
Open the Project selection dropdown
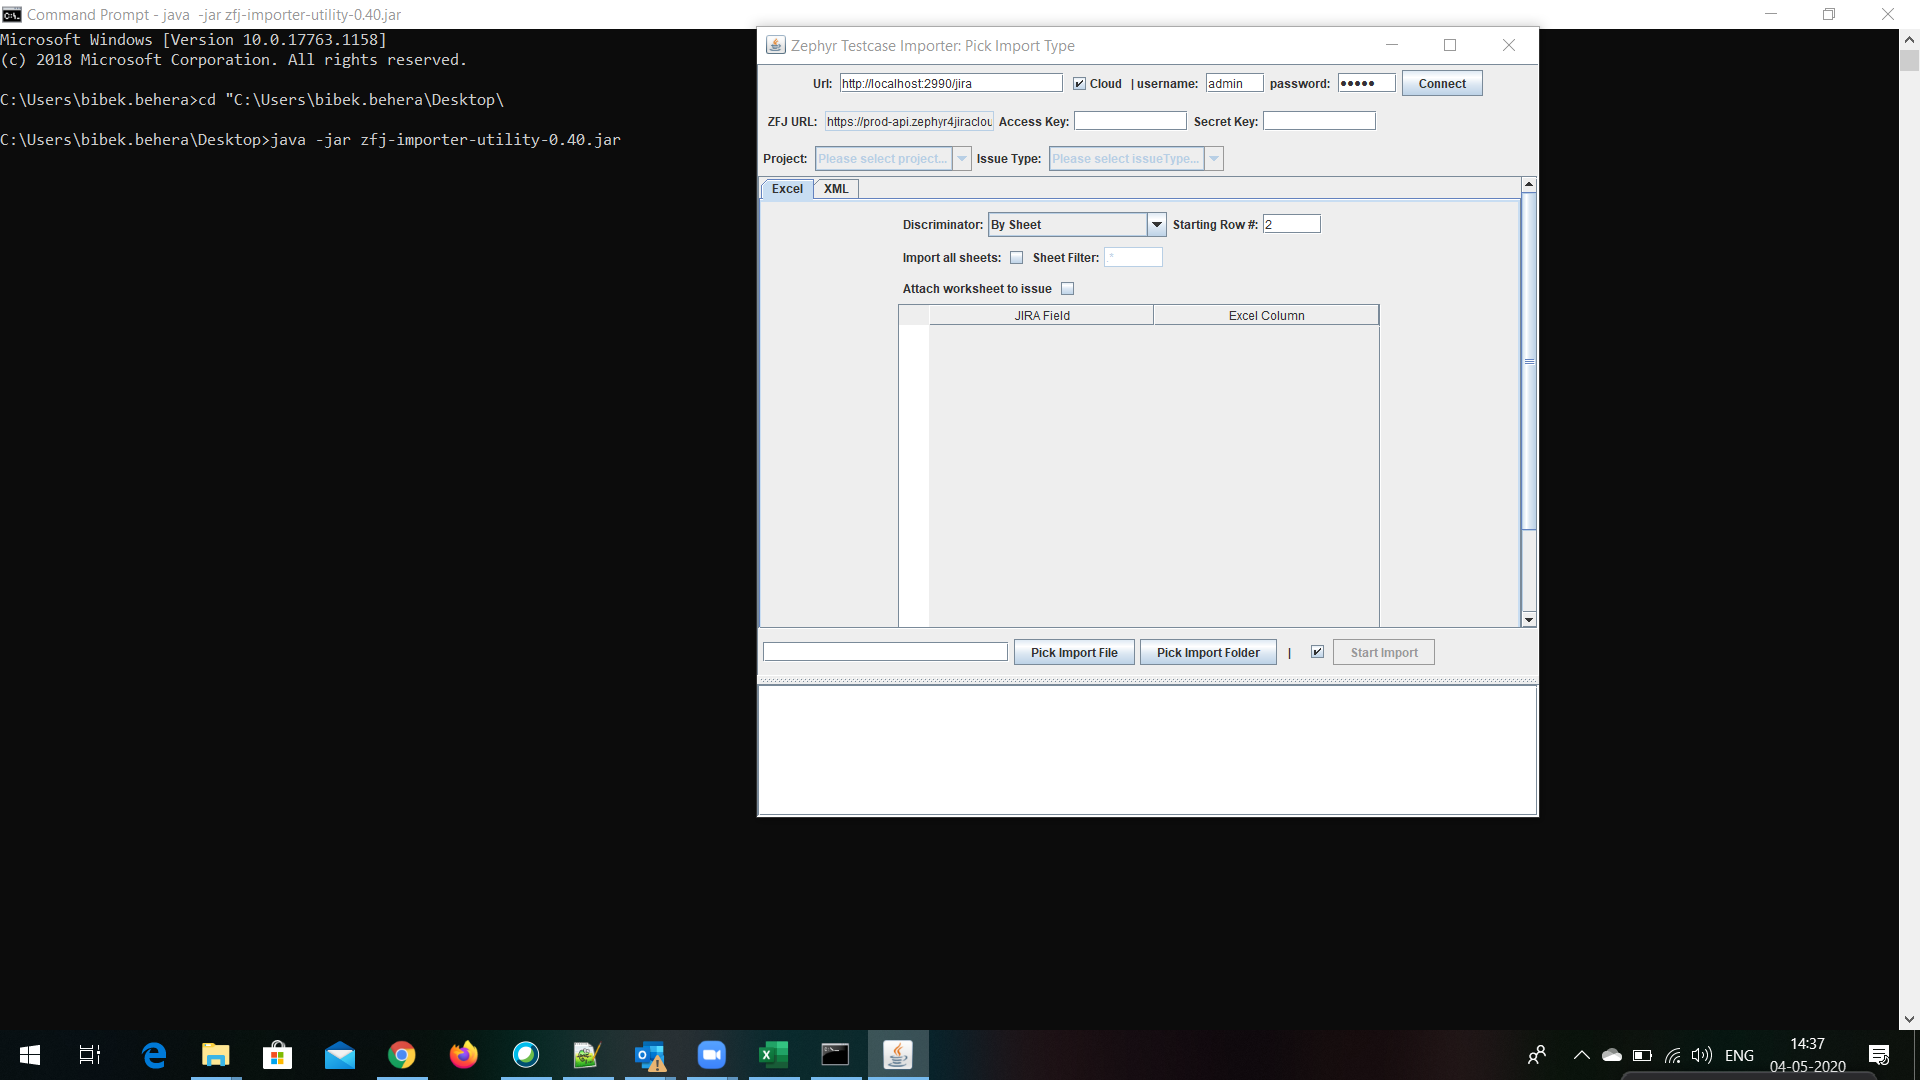click(962, 158)
